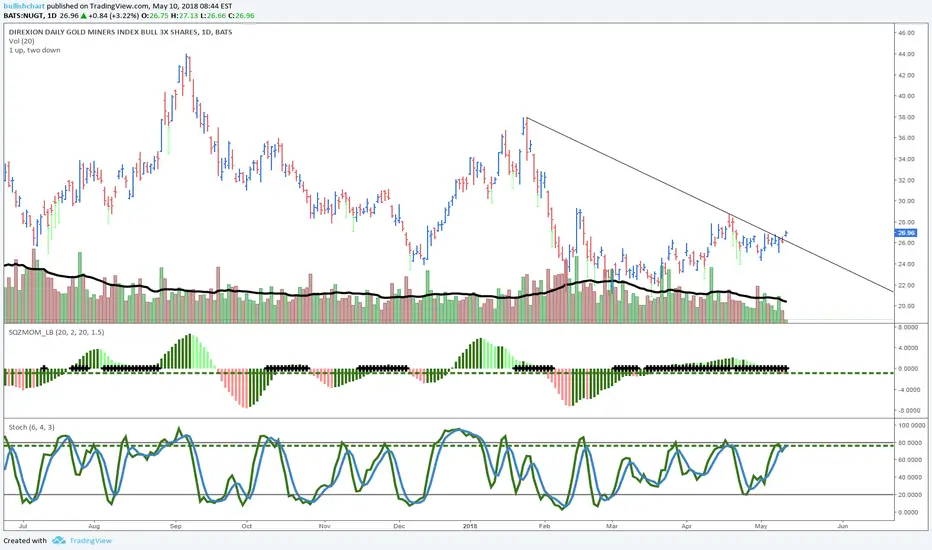Screen dimensions: 932x550
Task: Click the 8.0000 momentum axis label
Action: tap(908, 328)
